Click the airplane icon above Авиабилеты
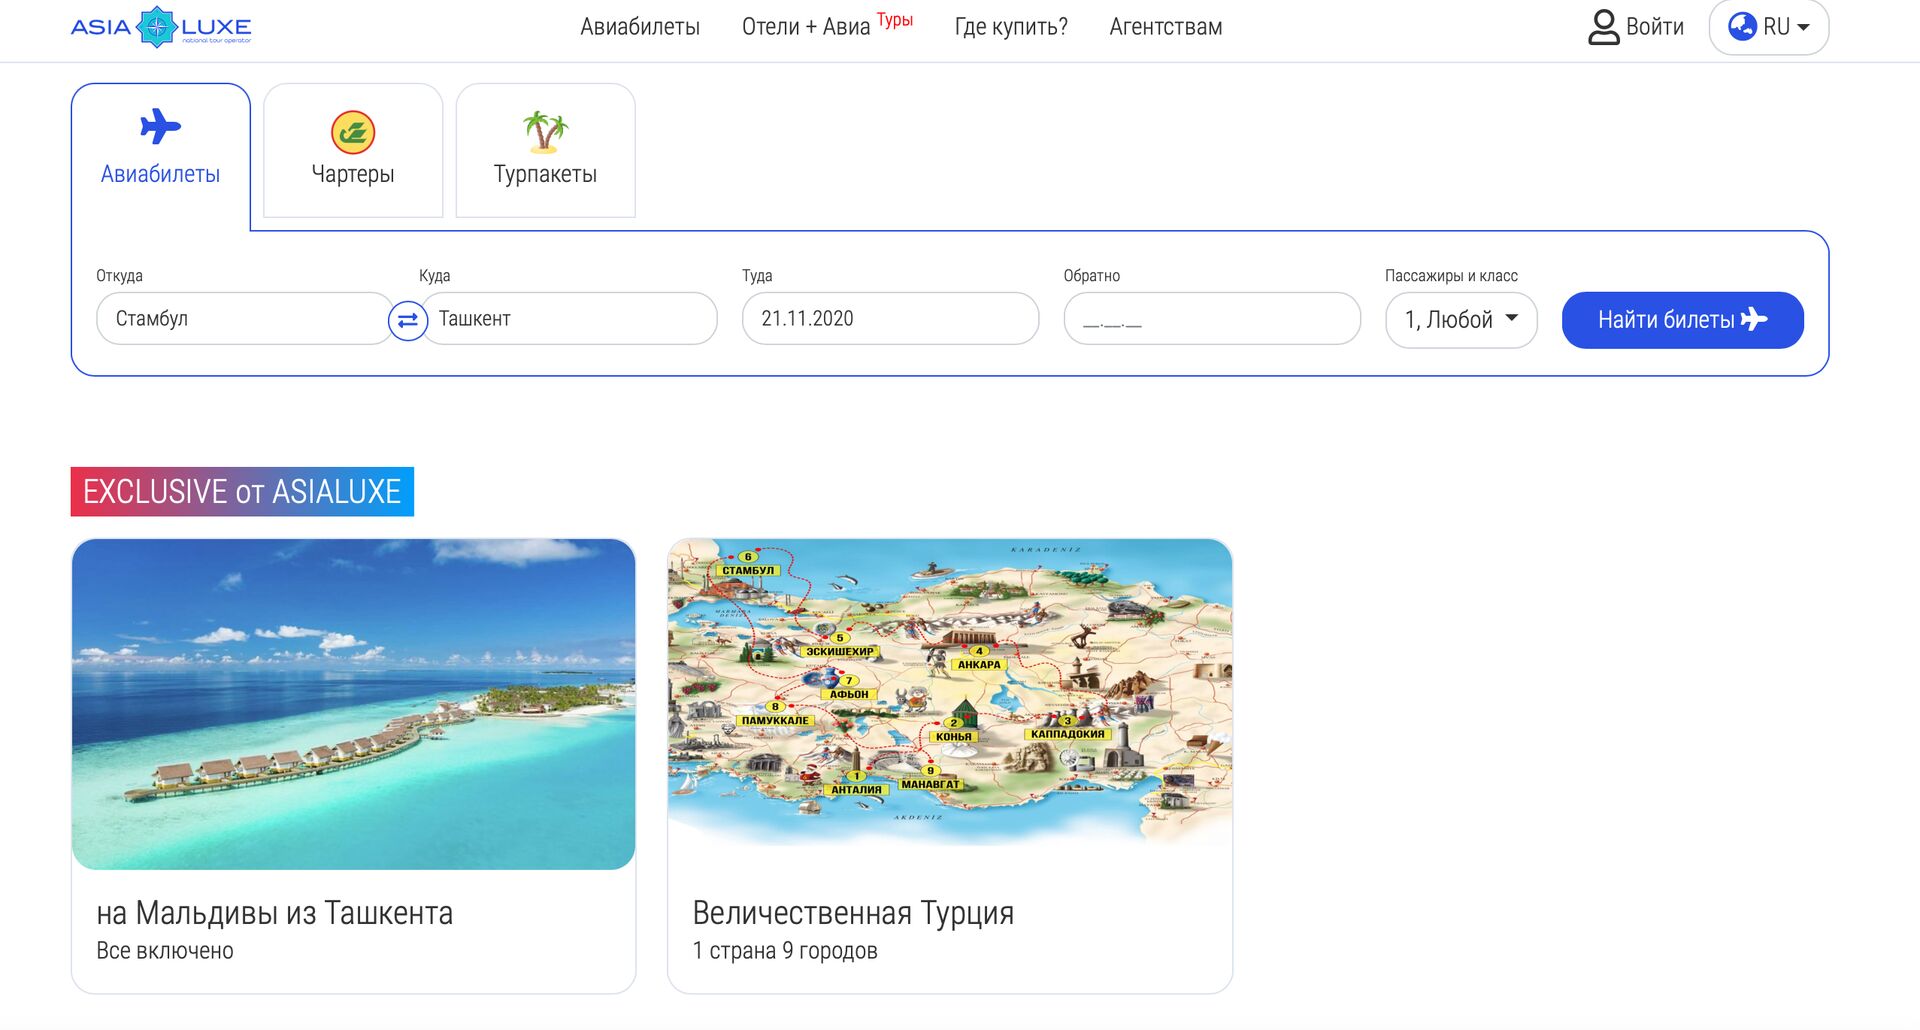1920x1030 pixels. (x=160, y=127)
